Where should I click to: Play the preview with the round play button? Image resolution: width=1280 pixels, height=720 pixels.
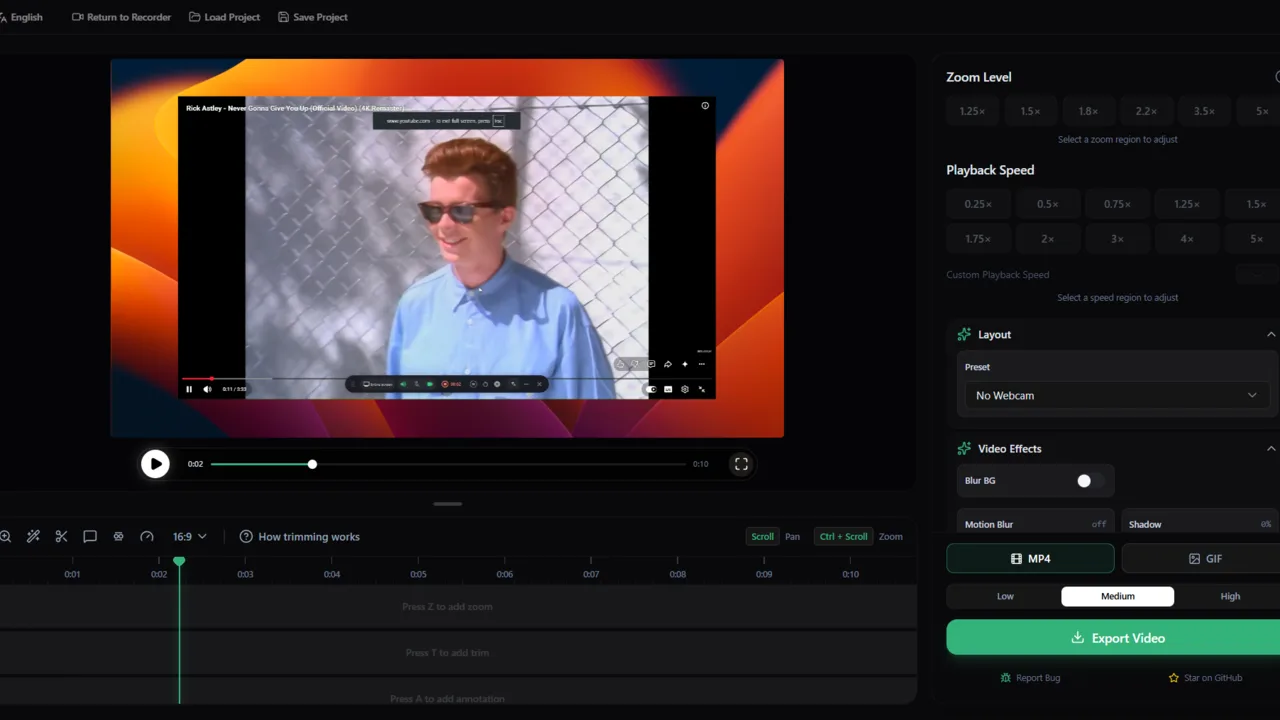[x=155, y=464]
